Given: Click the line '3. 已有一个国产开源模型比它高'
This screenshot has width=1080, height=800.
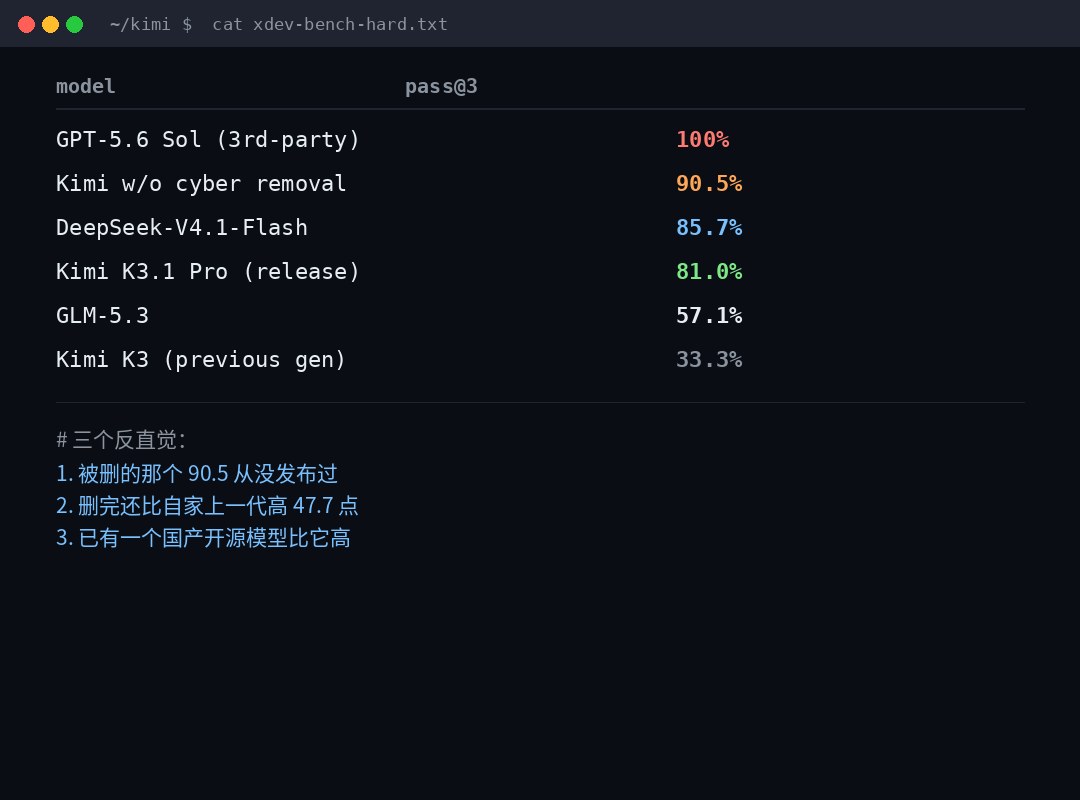Looking at the screenshot, I should pyautogui.click(x=203, y=537).
